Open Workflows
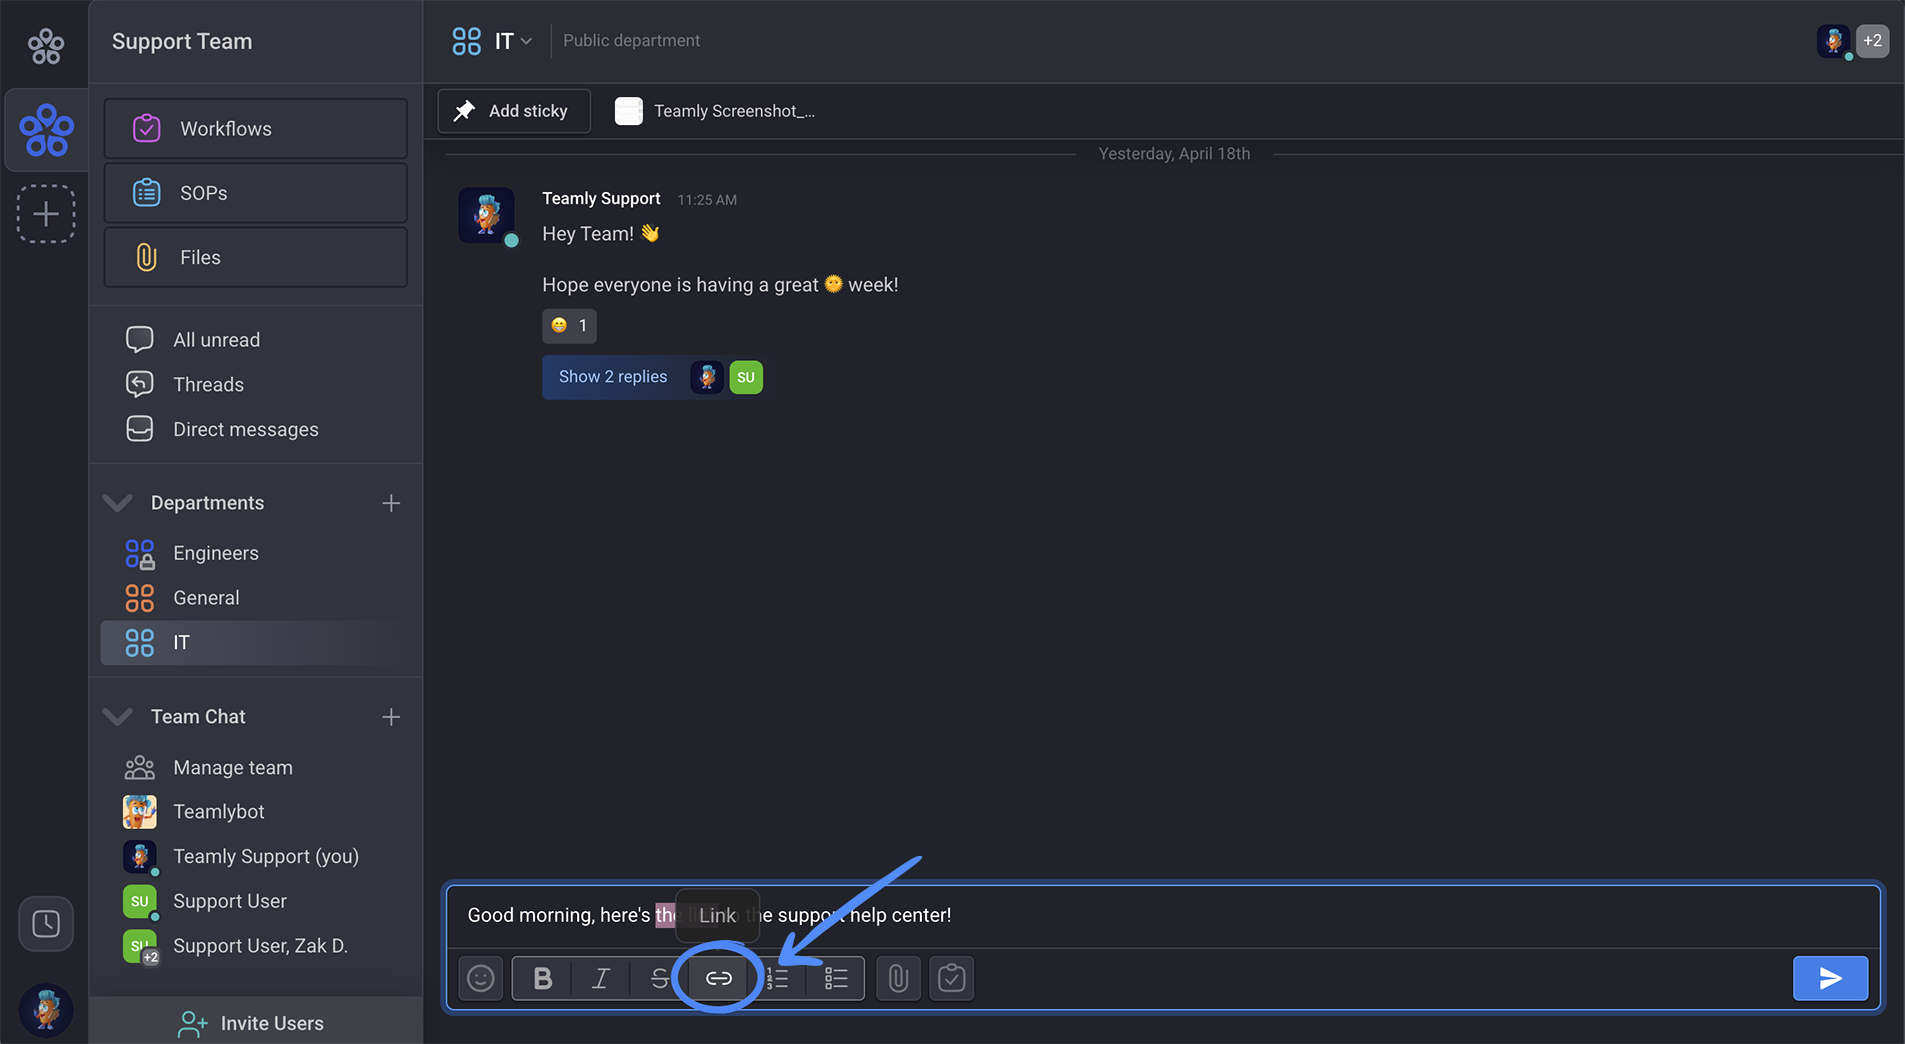This screenshot has width=1905, height=1044. point(256,129)
